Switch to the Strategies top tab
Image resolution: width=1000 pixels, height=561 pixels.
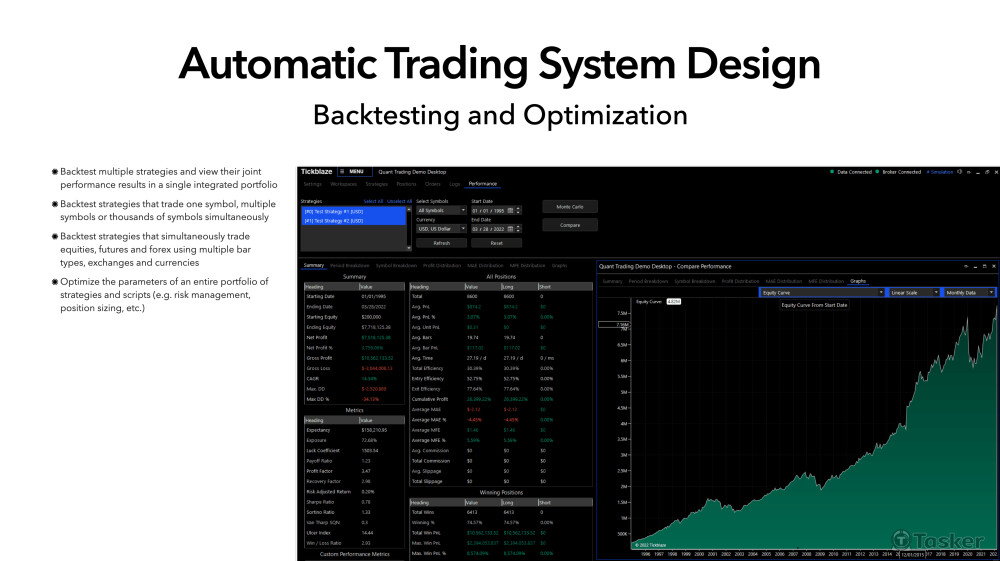[376, 184]
